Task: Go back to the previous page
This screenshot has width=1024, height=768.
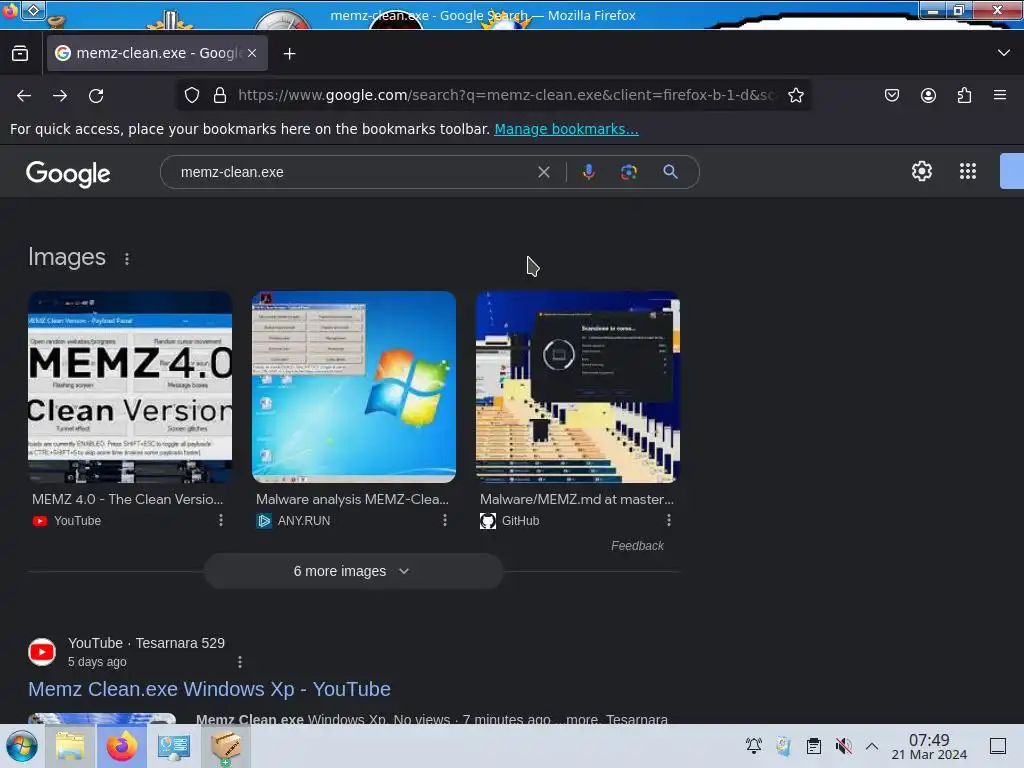Action: coord(24,95)
